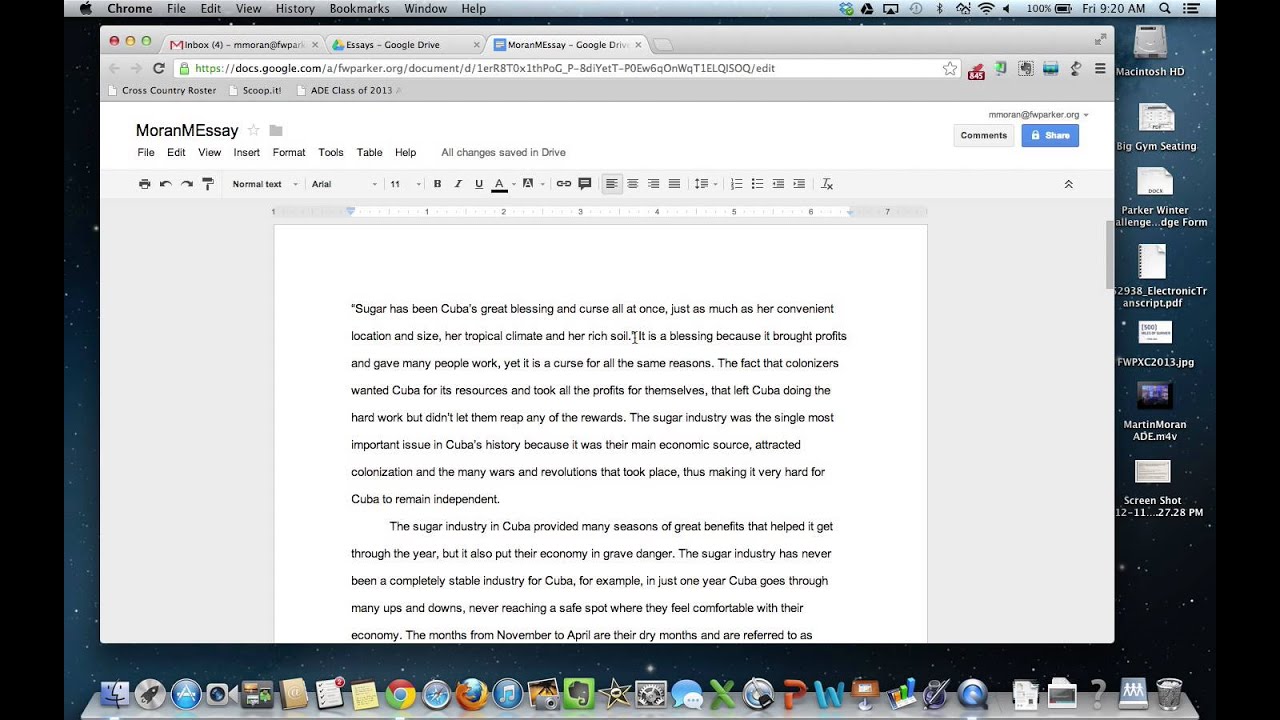This screenshot has width=1280, height=720.
Task: Click the Chrome address bar URL
Action: (484, 68)
